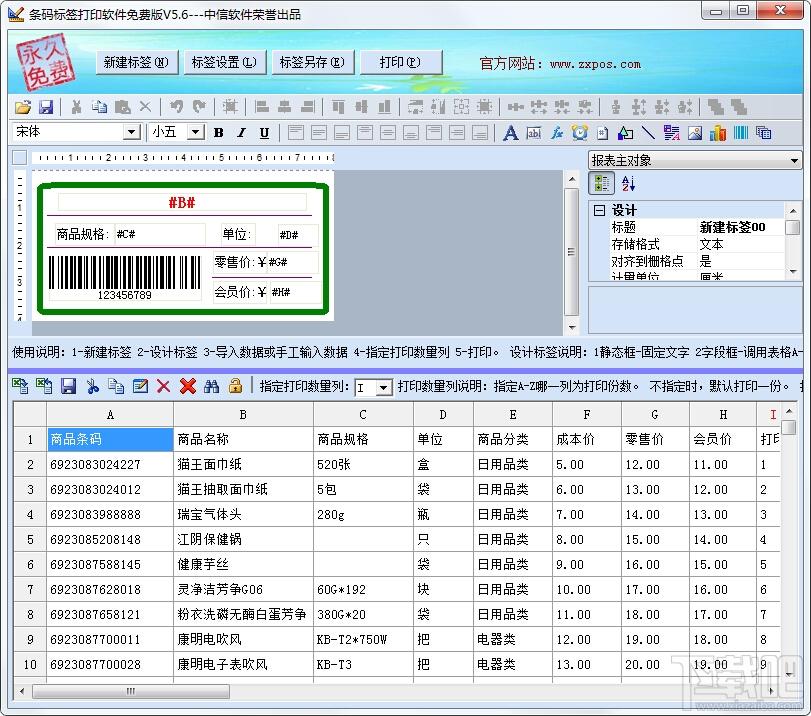
Task: Export data to Excel in the data toolbar
Action: 44,386
